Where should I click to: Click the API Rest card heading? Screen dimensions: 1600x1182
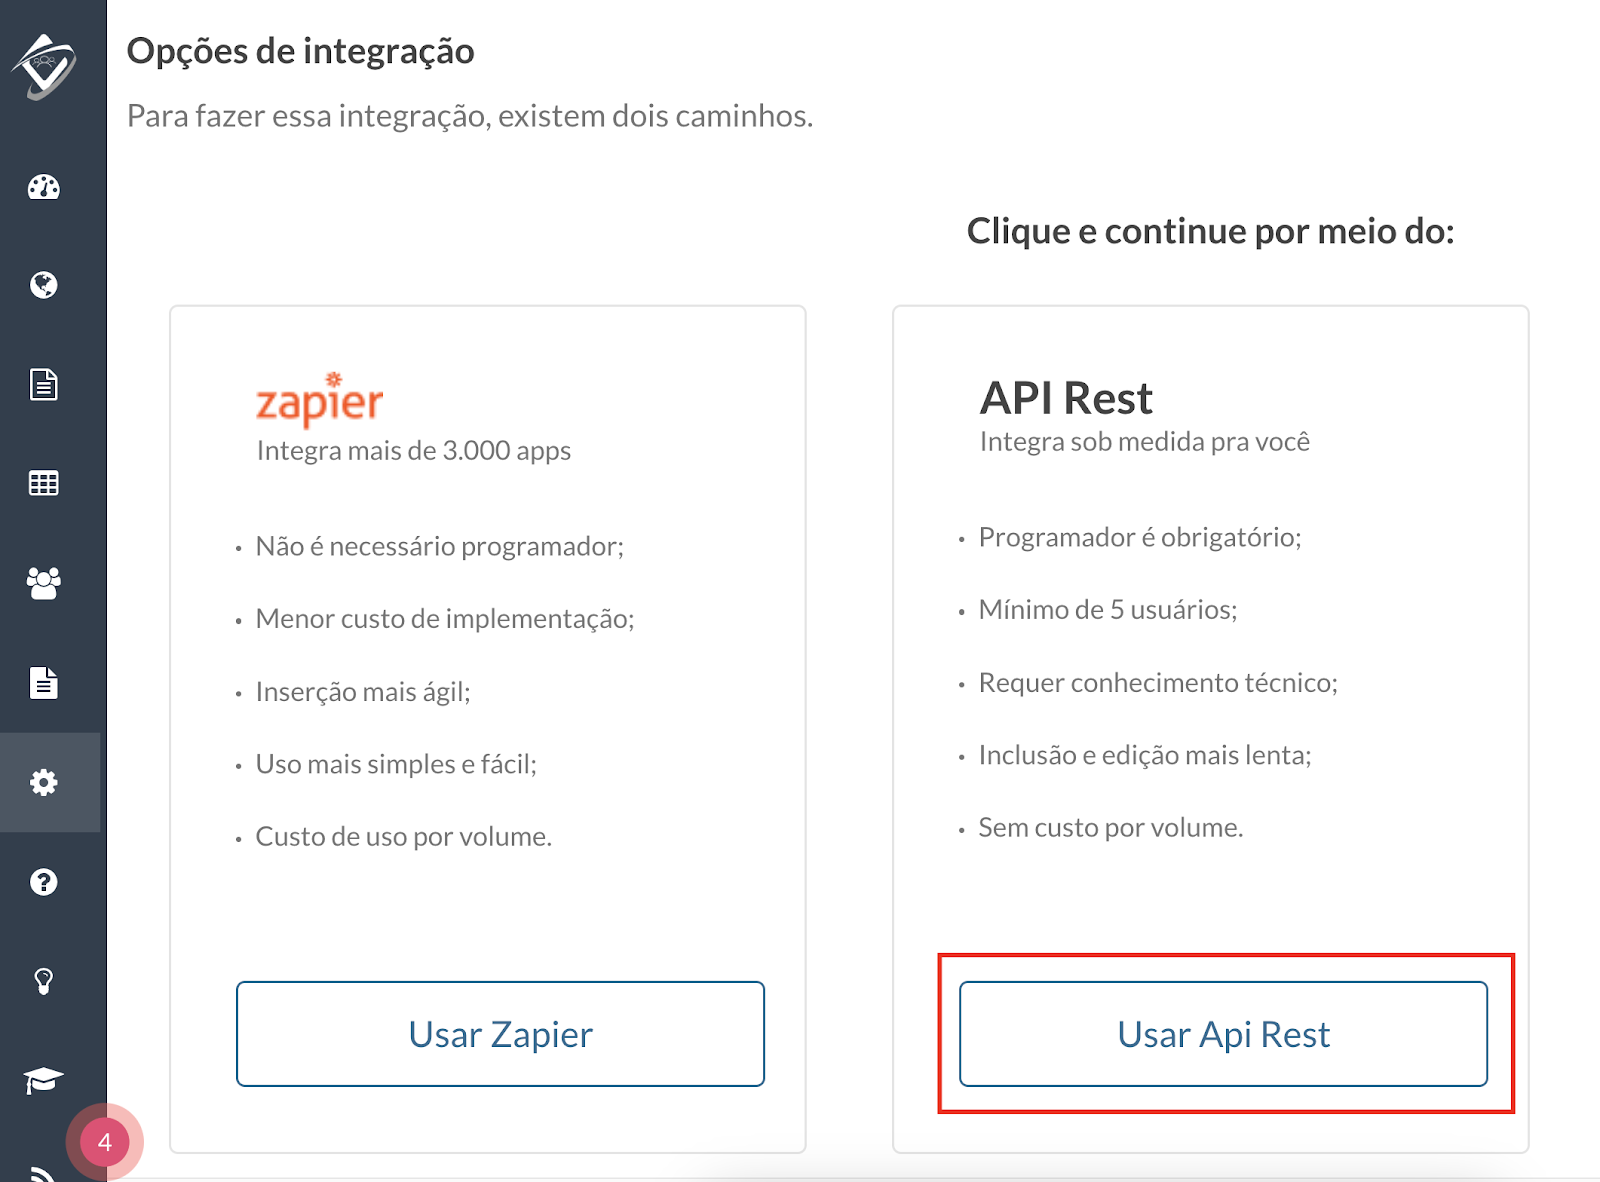1066,398
